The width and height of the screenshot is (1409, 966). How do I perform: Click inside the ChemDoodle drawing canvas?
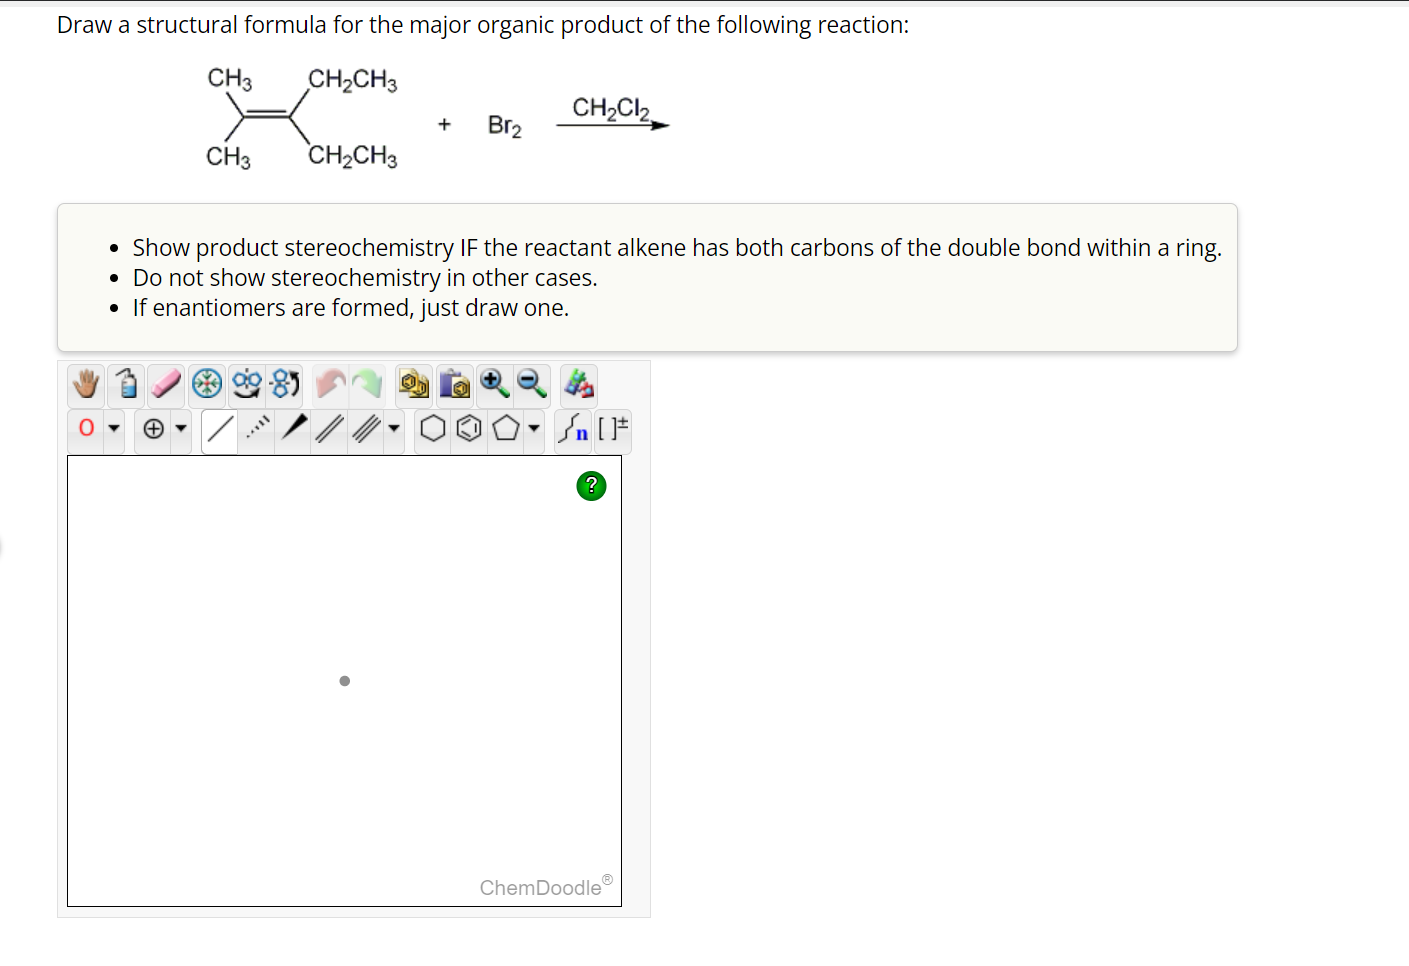click(x=344, y=681)
